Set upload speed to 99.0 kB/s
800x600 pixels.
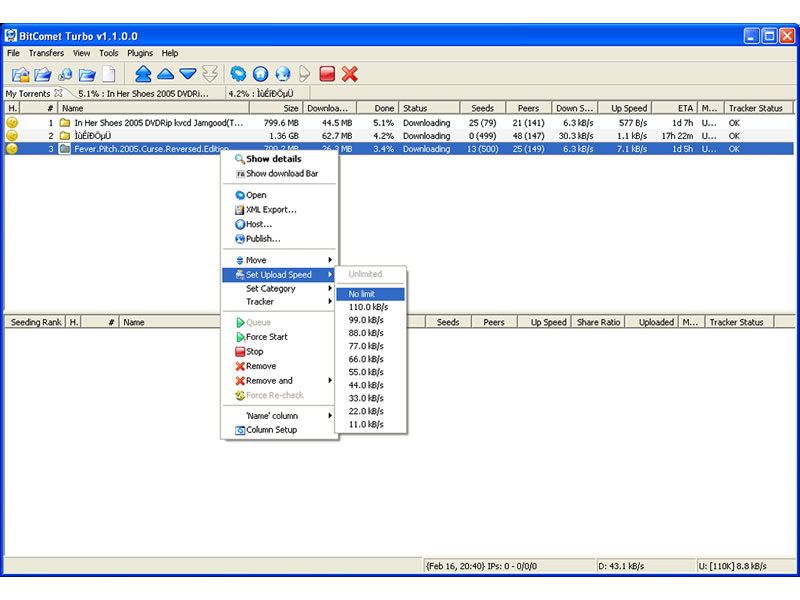coord(370,320)
